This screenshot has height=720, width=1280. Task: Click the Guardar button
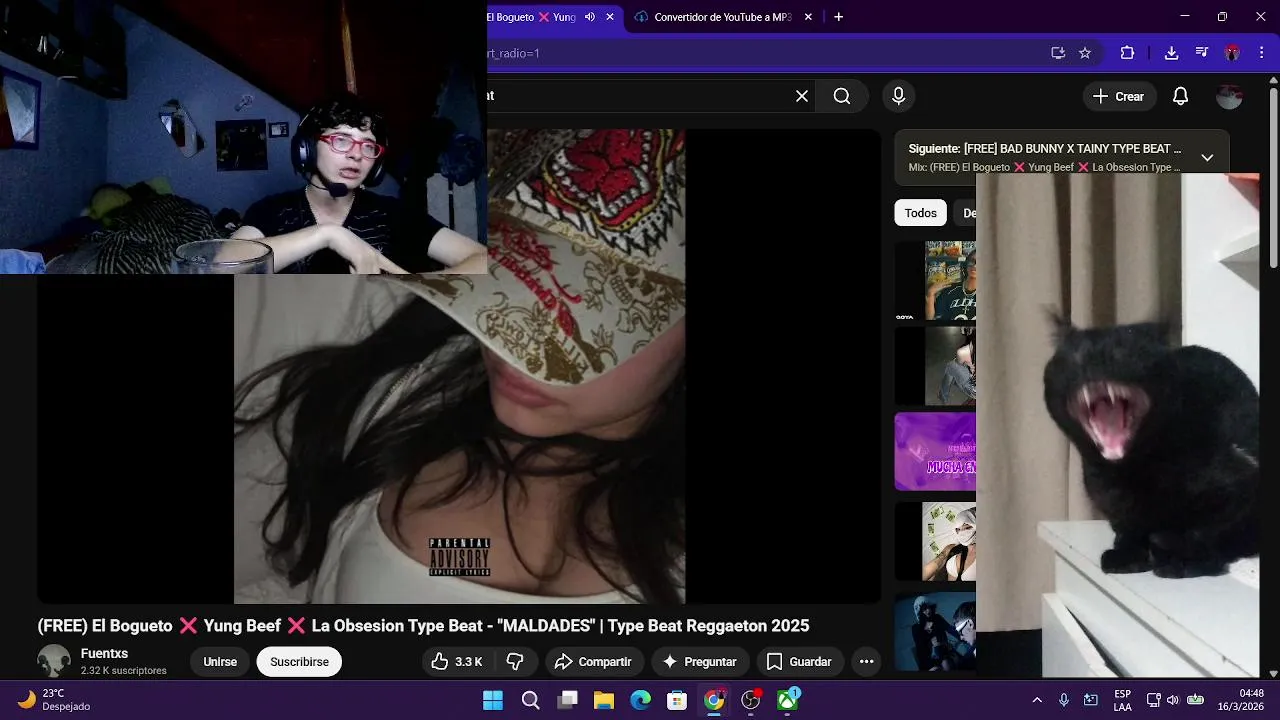pos(799,662)
